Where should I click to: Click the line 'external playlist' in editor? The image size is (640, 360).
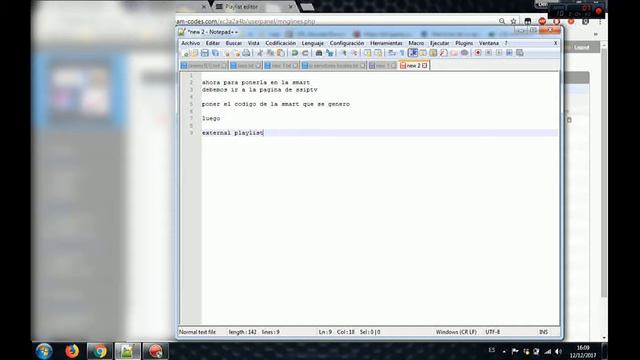[x=233, y=133]
